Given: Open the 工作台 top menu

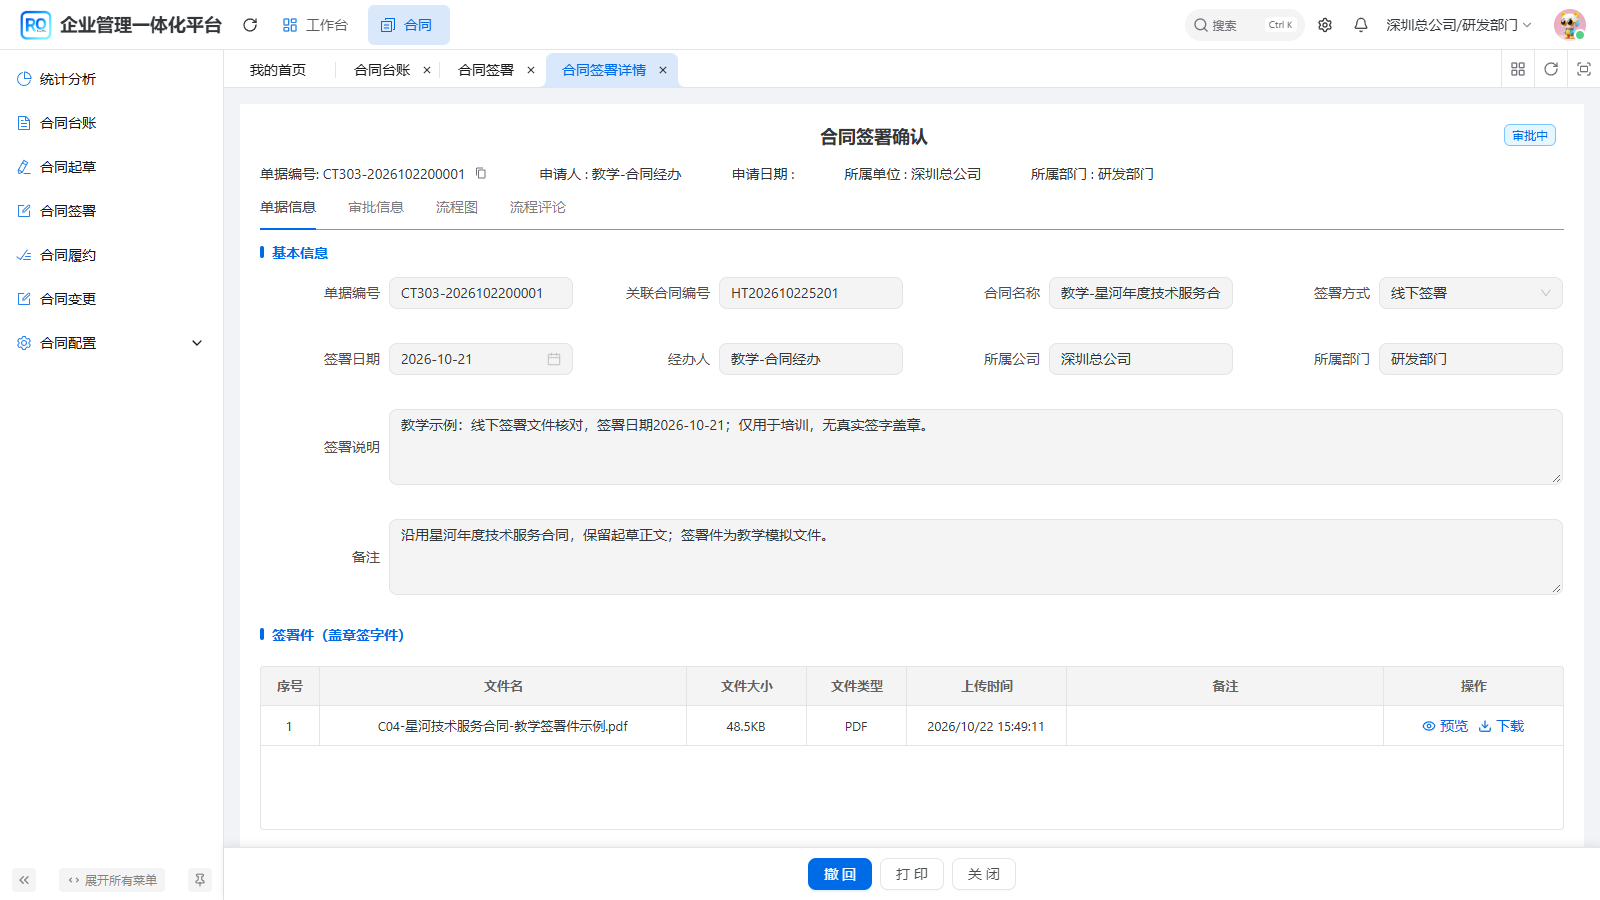Looking at the screenshot, I should pyautogui.click(x=315, y=25).
